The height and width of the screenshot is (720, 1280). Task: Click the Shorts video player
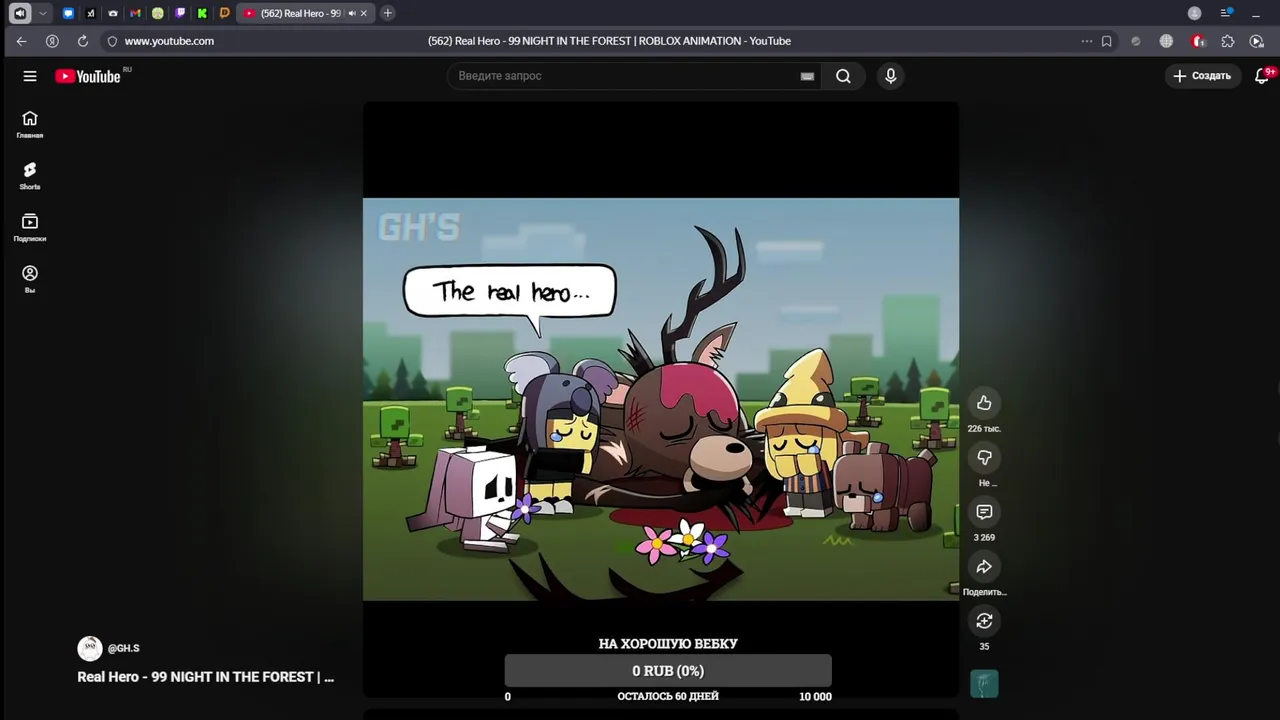click(x=660, y=399)
